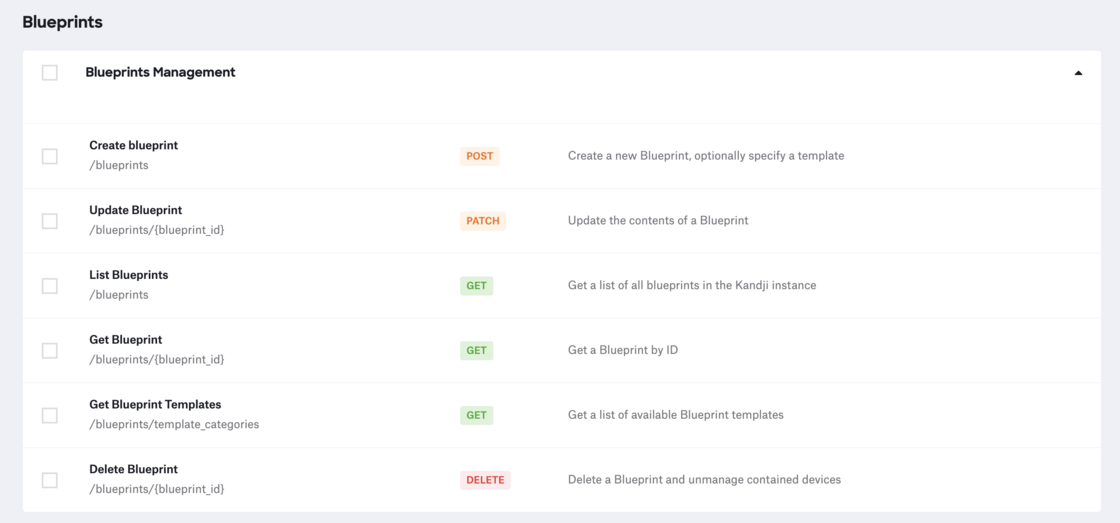Screen dimensions: 1120x523
Task: Enable the Update Blueprint checkbox
Action: pyautogui.click(x=50, y=221)
